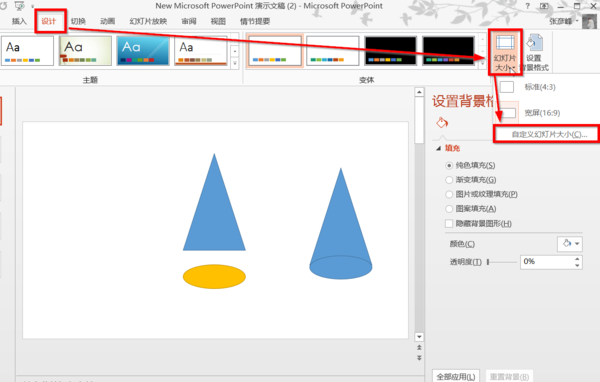The height and width of the screenshot is (382, 600).
Task: Open the 颜色(C) fill color dropdown
Action: 570,243
